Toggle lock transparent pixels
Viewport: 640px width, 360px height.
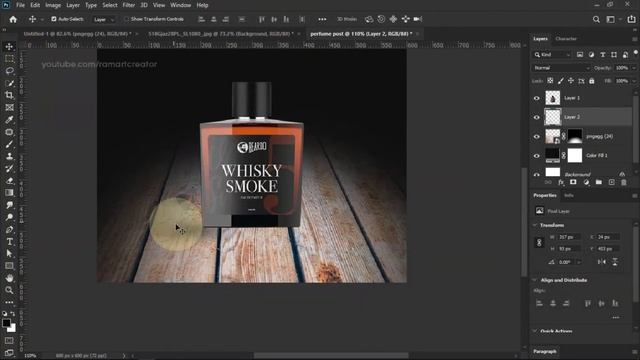(x=550, y=81)
